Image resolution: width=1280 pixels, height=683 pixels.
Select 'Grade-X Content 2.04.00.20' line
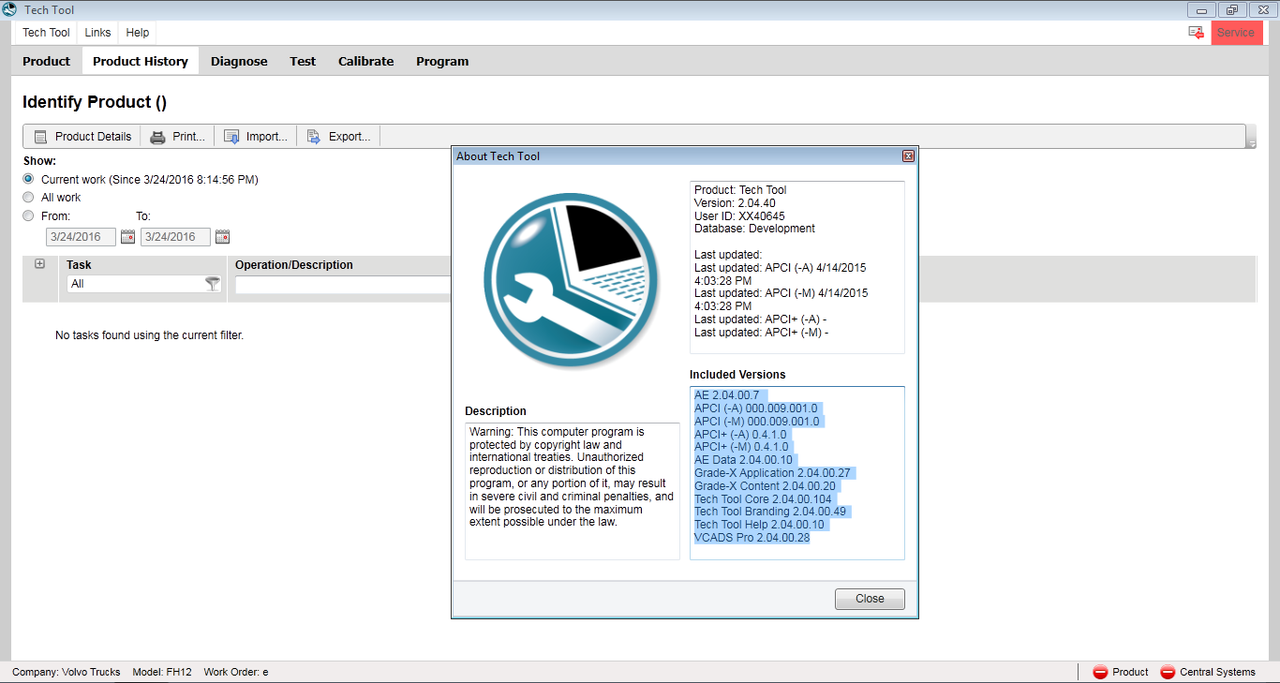[x=765, y=486]
